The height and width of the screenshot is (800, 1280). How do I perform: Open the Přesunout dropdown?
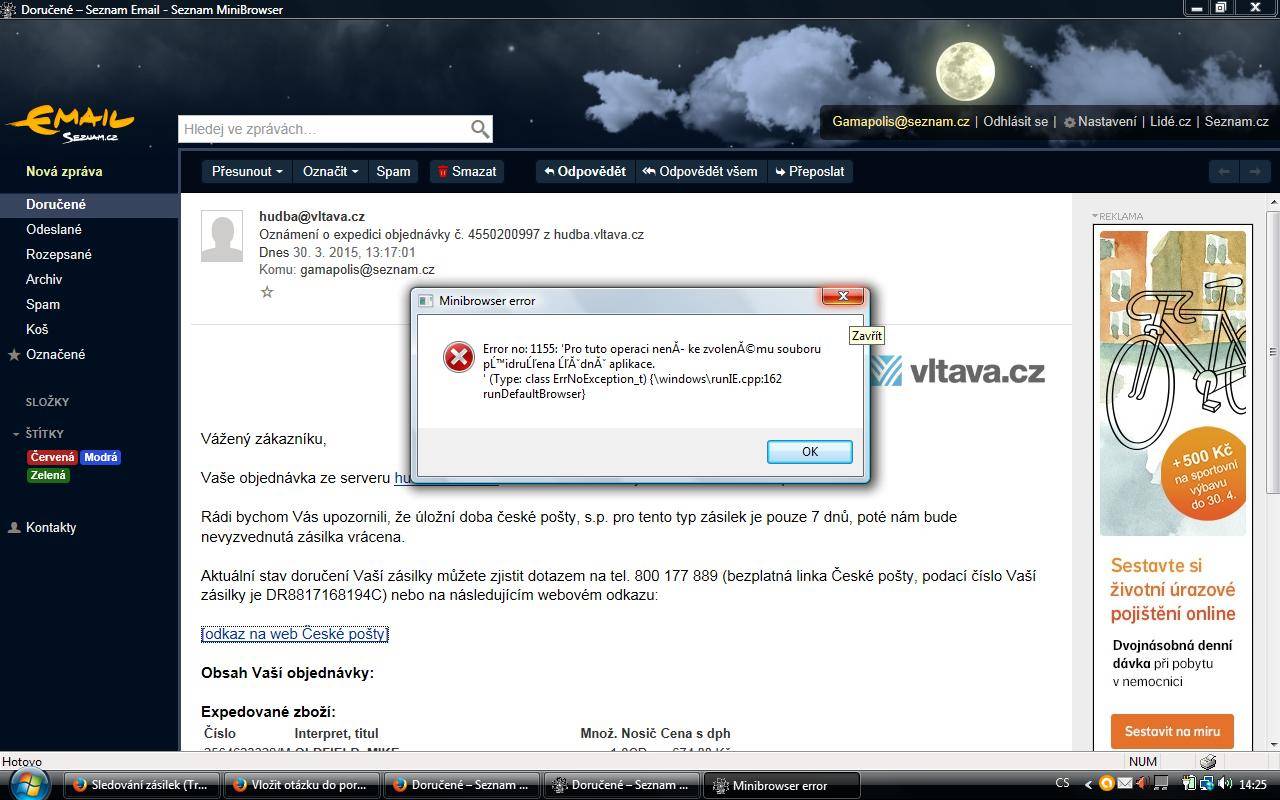pos(247,171)
